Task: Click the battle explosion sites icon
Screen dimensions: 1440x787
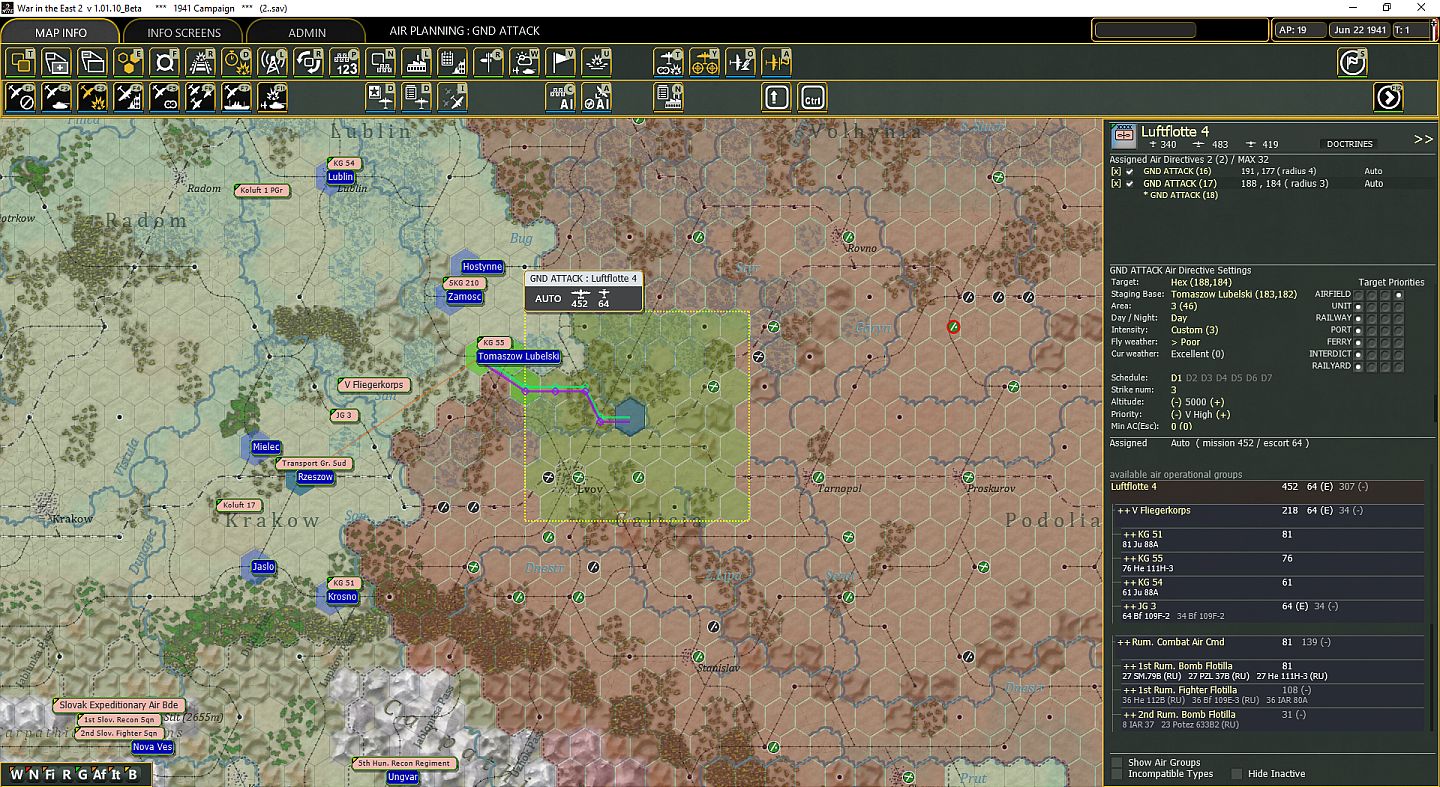Action: (x=597, y=62)
